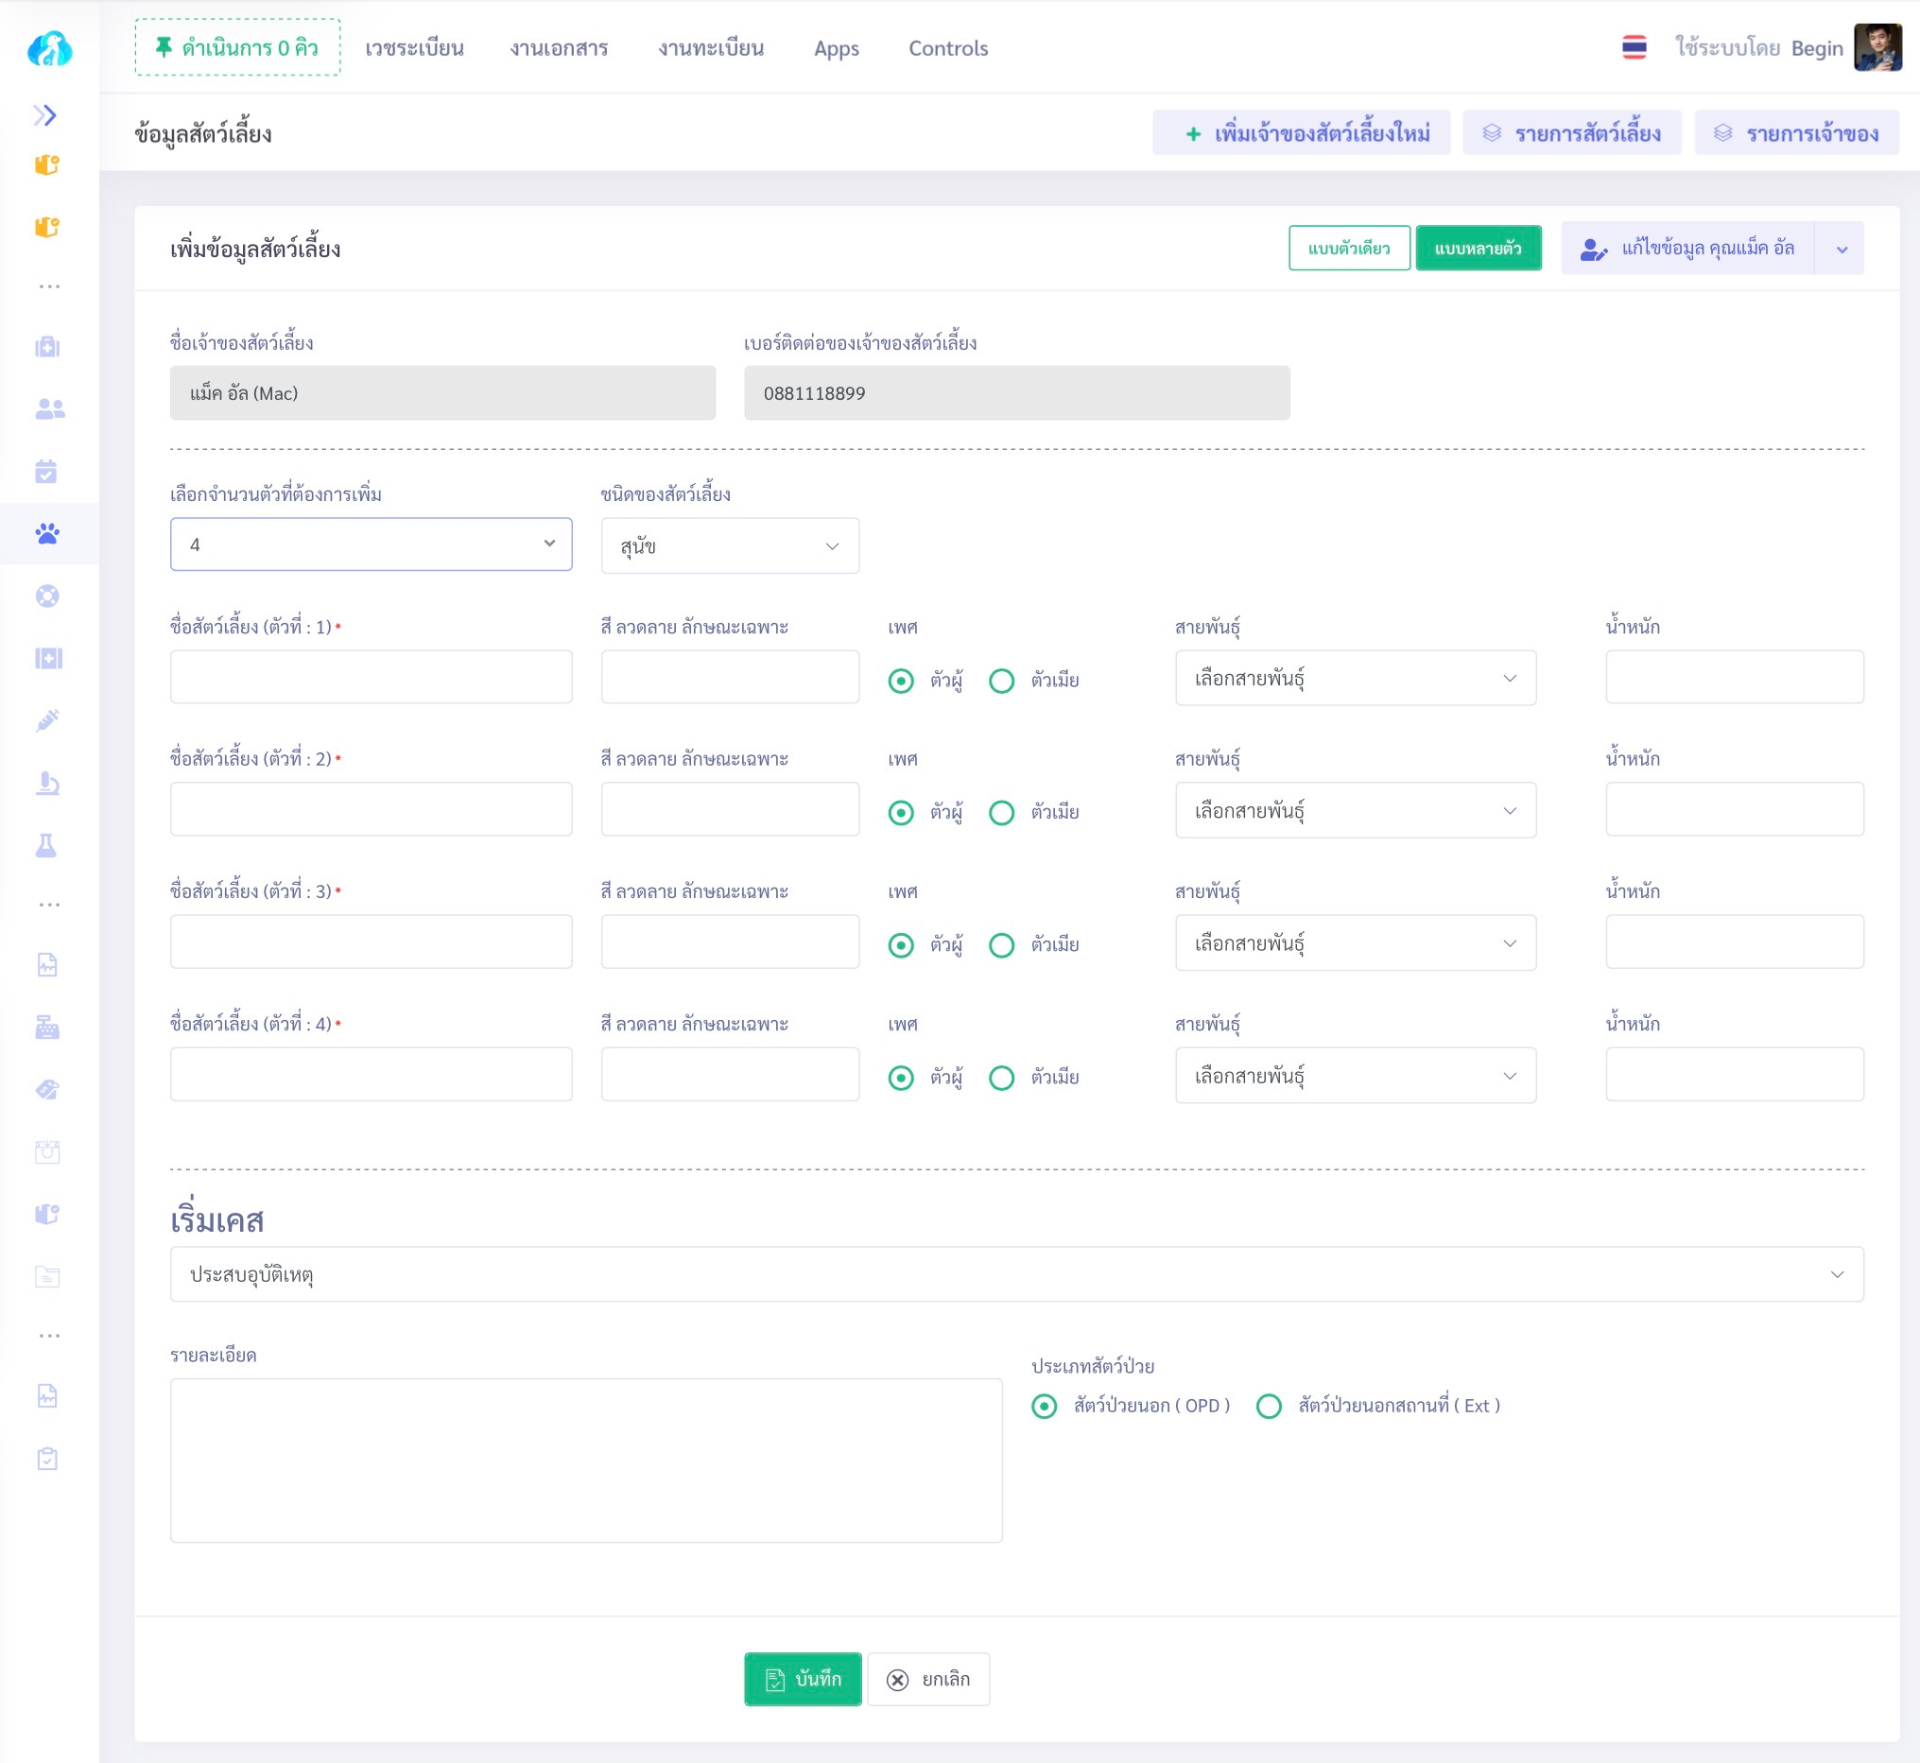Screen dimensions: 1920x1763
Task: Click the รายละเอียด details text area
Action: 586,1460
